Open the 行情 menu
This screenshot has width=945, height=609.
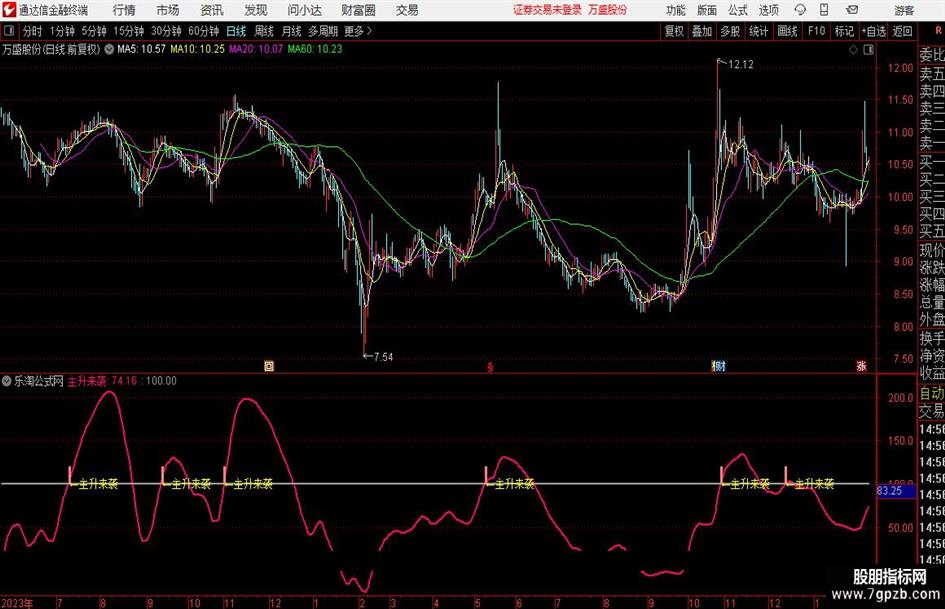click(x=124, y=10)
